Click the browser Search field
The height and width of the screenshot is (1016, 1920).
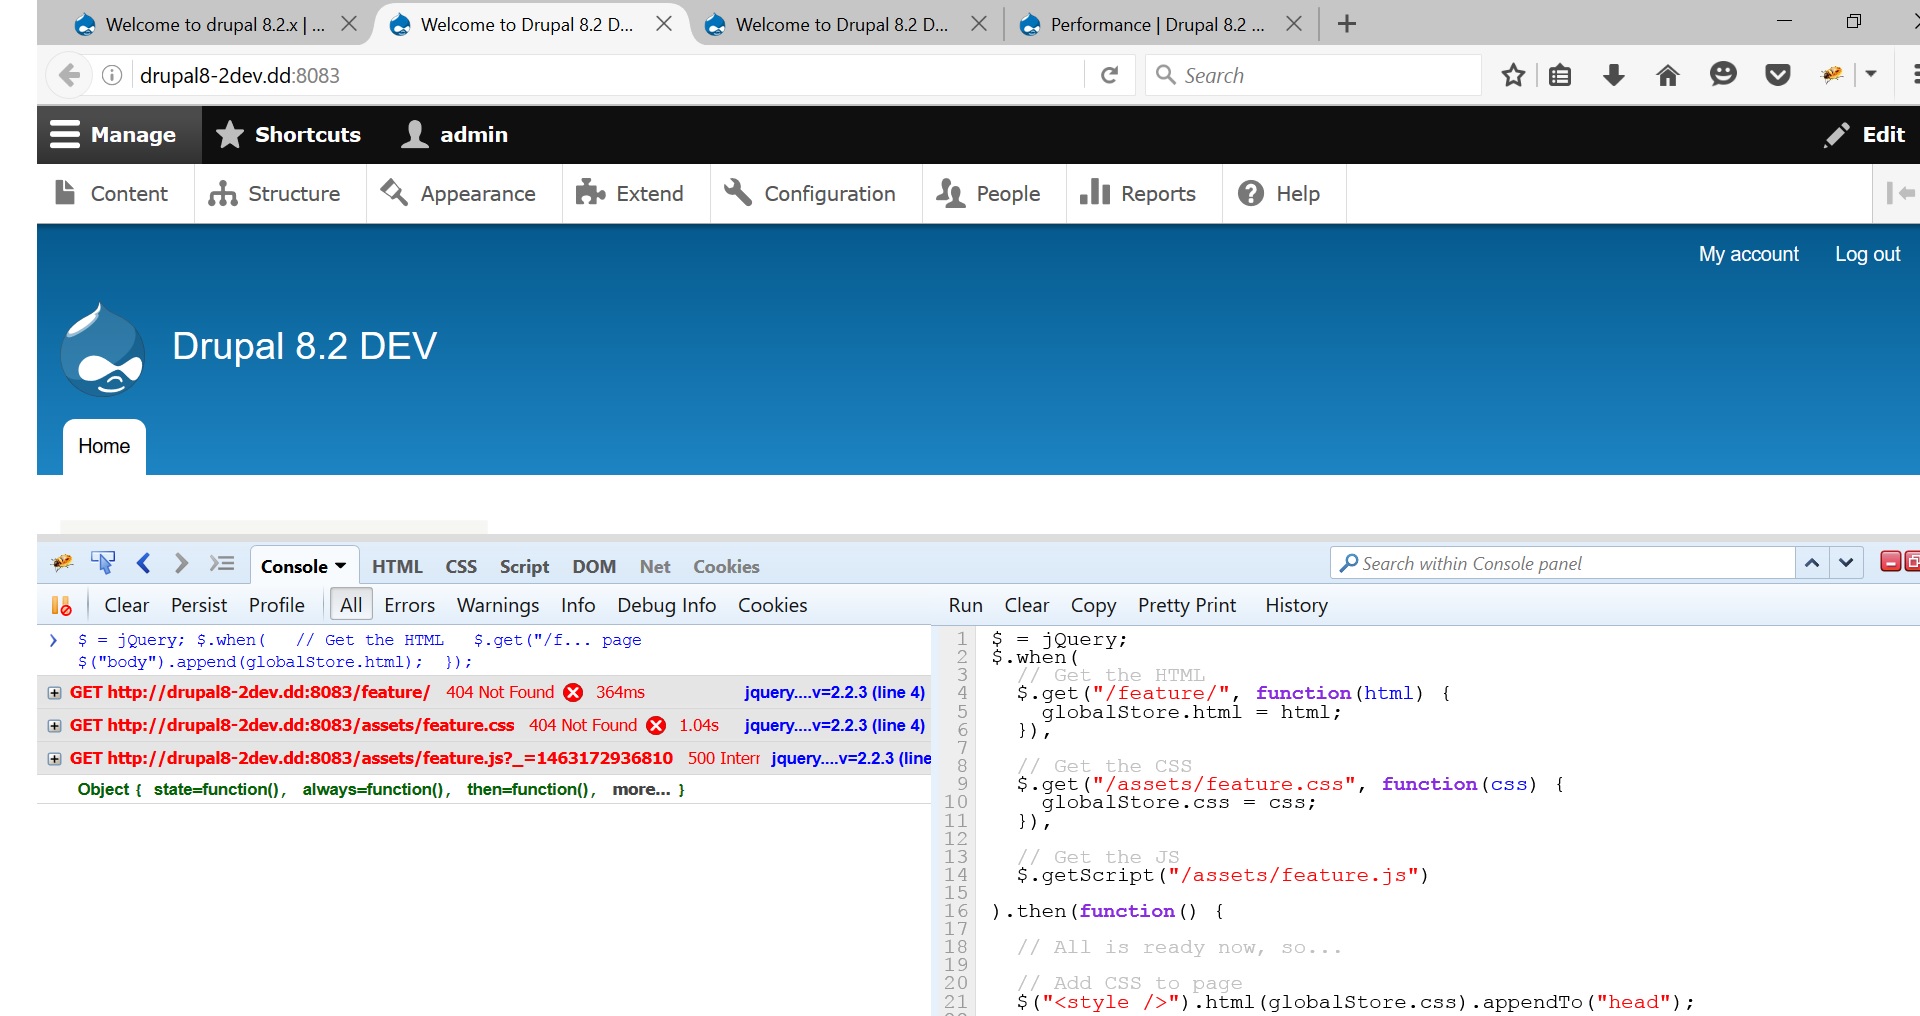[1313, 75]
